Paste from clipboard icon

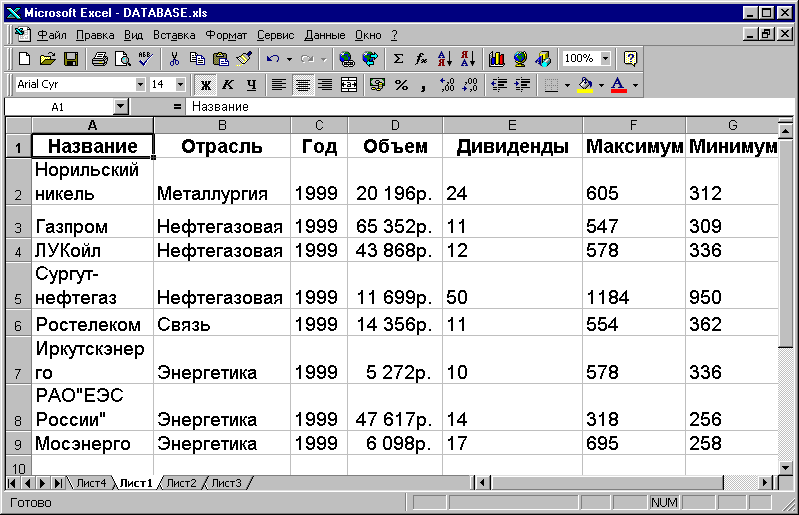pyautogui.click(x=221, y=59)
